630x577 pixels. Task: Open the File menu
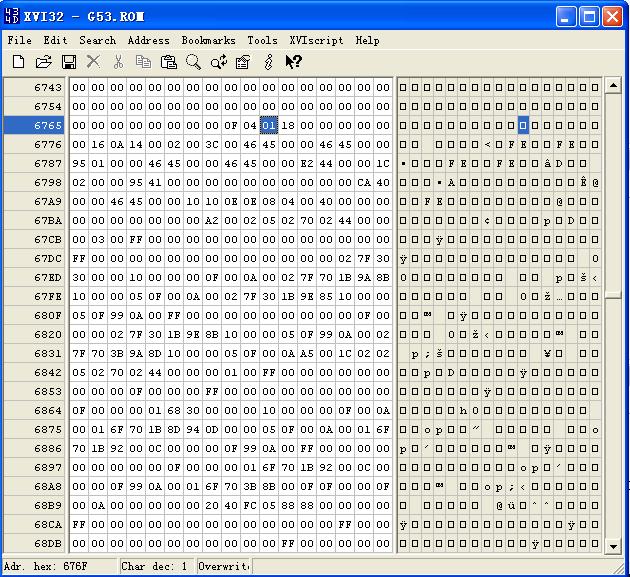(x=19, y=40)
